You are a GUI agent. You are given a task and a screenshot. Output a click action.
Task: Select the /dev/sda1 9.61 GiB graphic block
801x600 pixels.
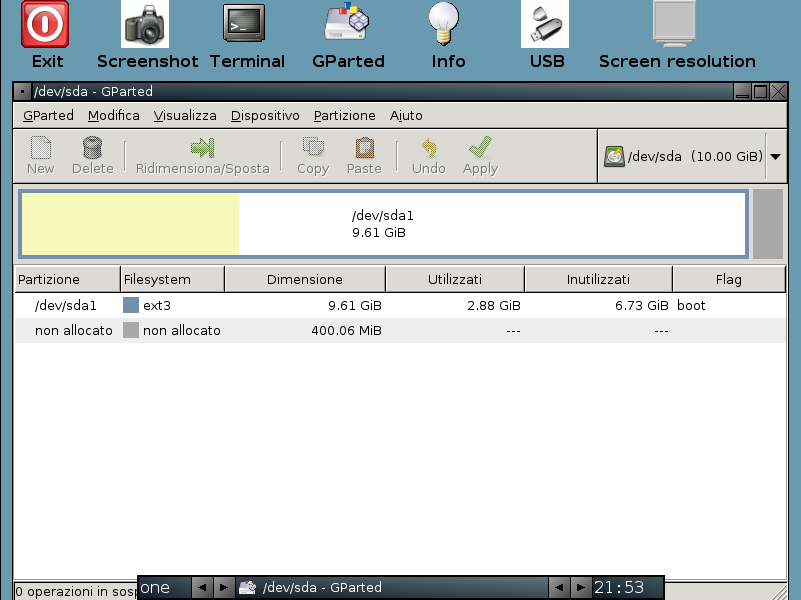(384, 224)
